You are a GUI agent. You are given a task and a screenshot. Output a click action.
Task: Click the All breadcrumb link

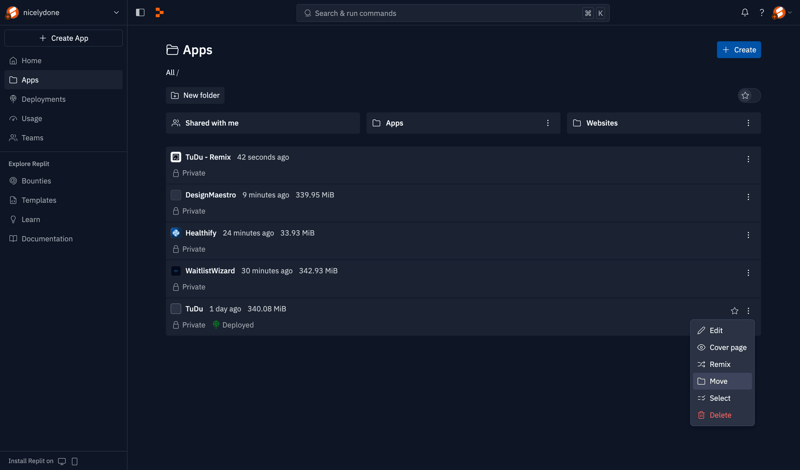coord(170,72)
